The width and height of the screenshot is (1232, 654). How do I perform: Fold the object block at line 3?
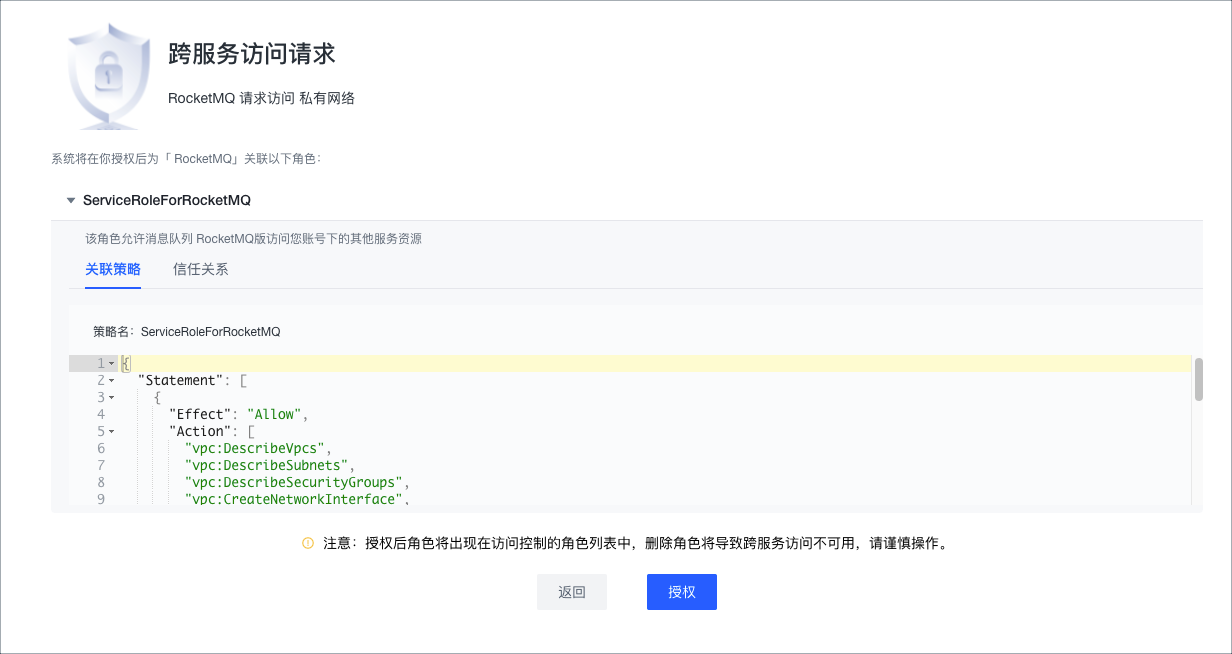tap(111, 397)
